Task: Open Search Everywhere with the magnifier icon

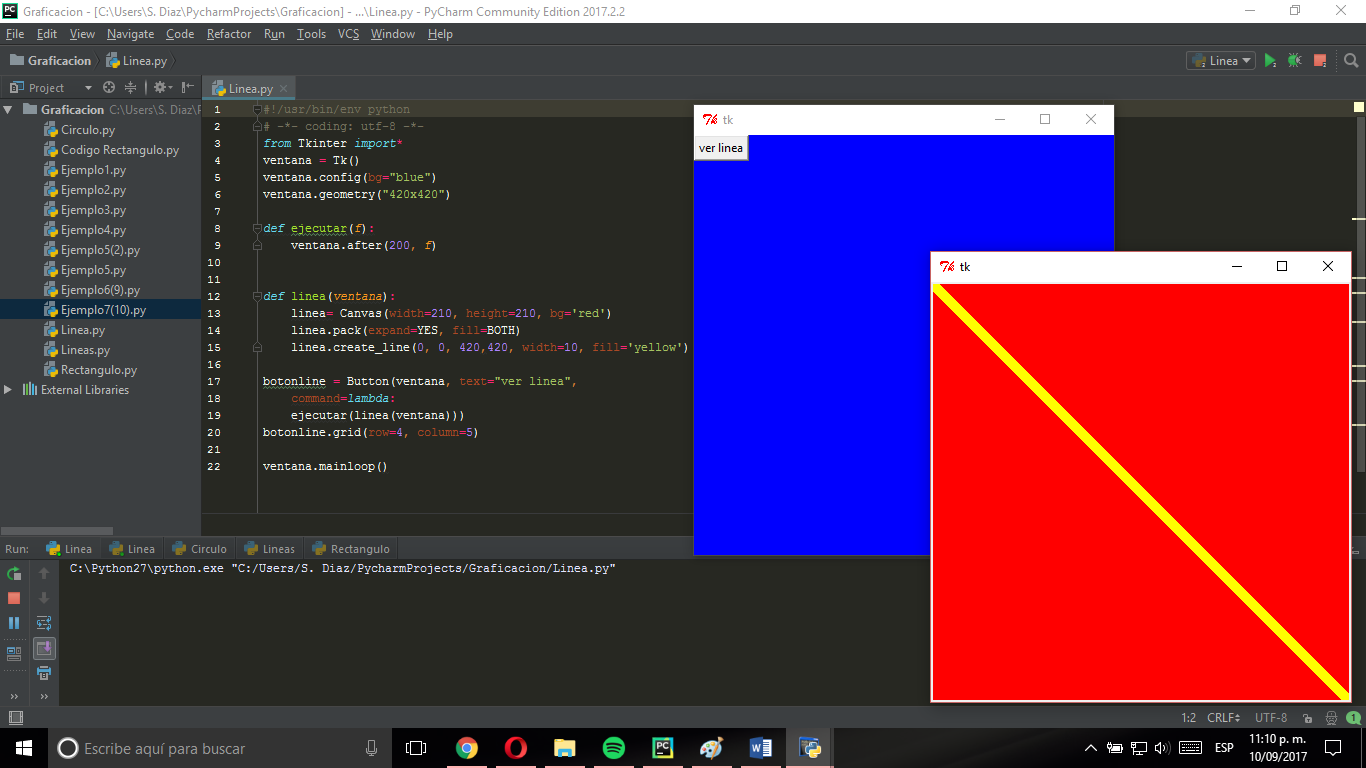Action: [1352, 60]
